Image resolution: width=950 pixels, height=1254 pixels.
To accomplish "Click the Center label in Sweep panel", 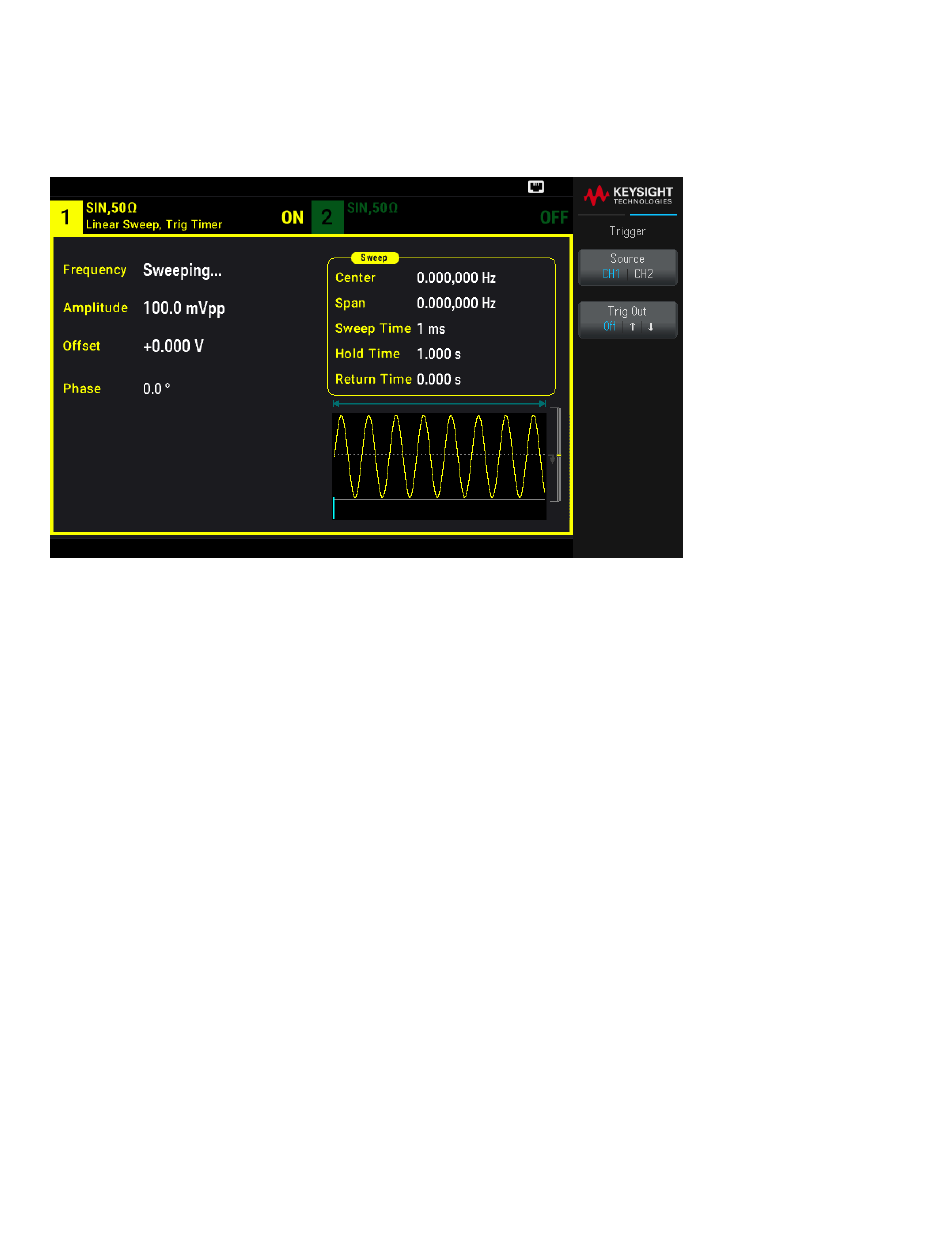I will (355, 278).
